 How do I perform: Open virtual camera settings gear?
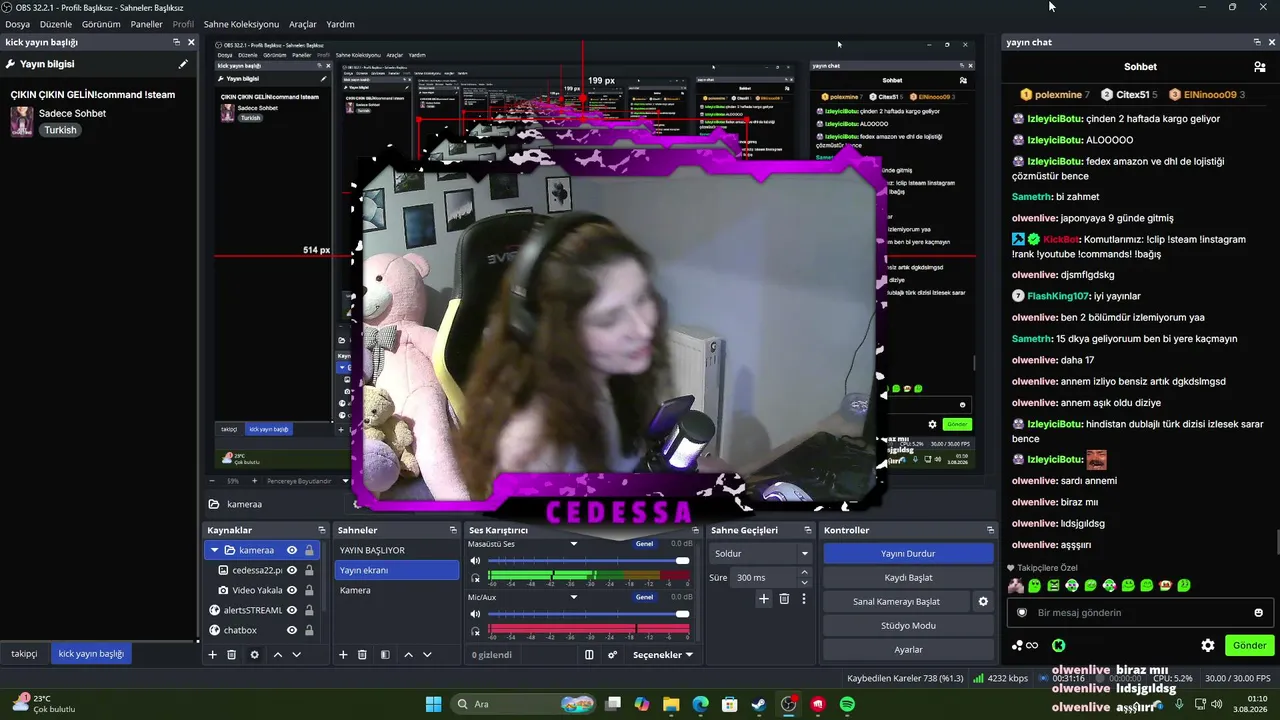click(983, 602)
